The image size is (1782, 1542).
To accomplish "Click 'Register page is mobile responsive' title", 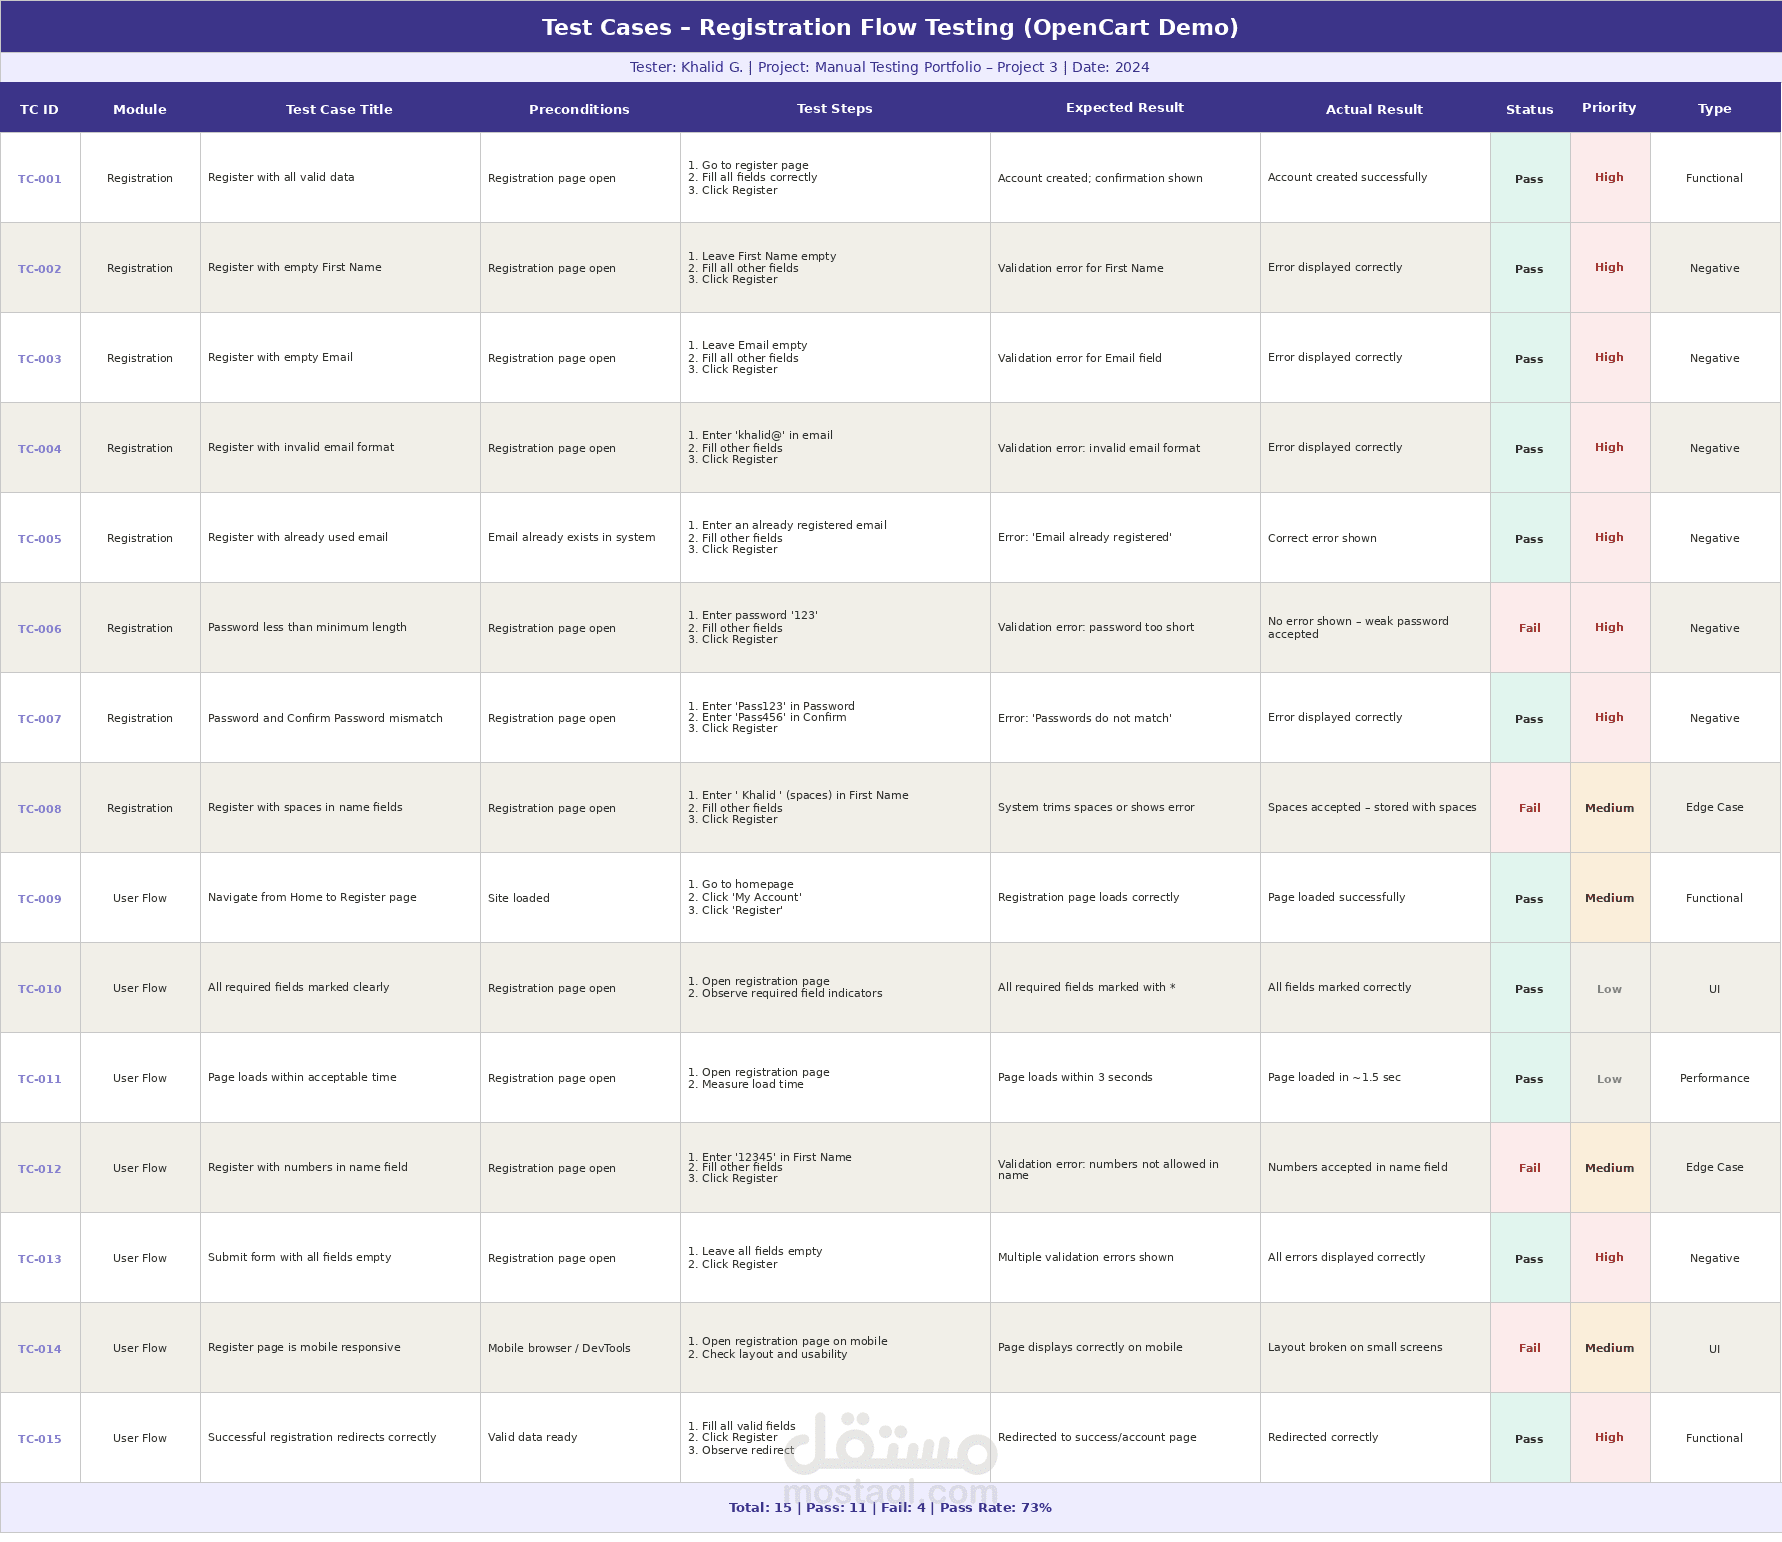I will click(304, 1347).
